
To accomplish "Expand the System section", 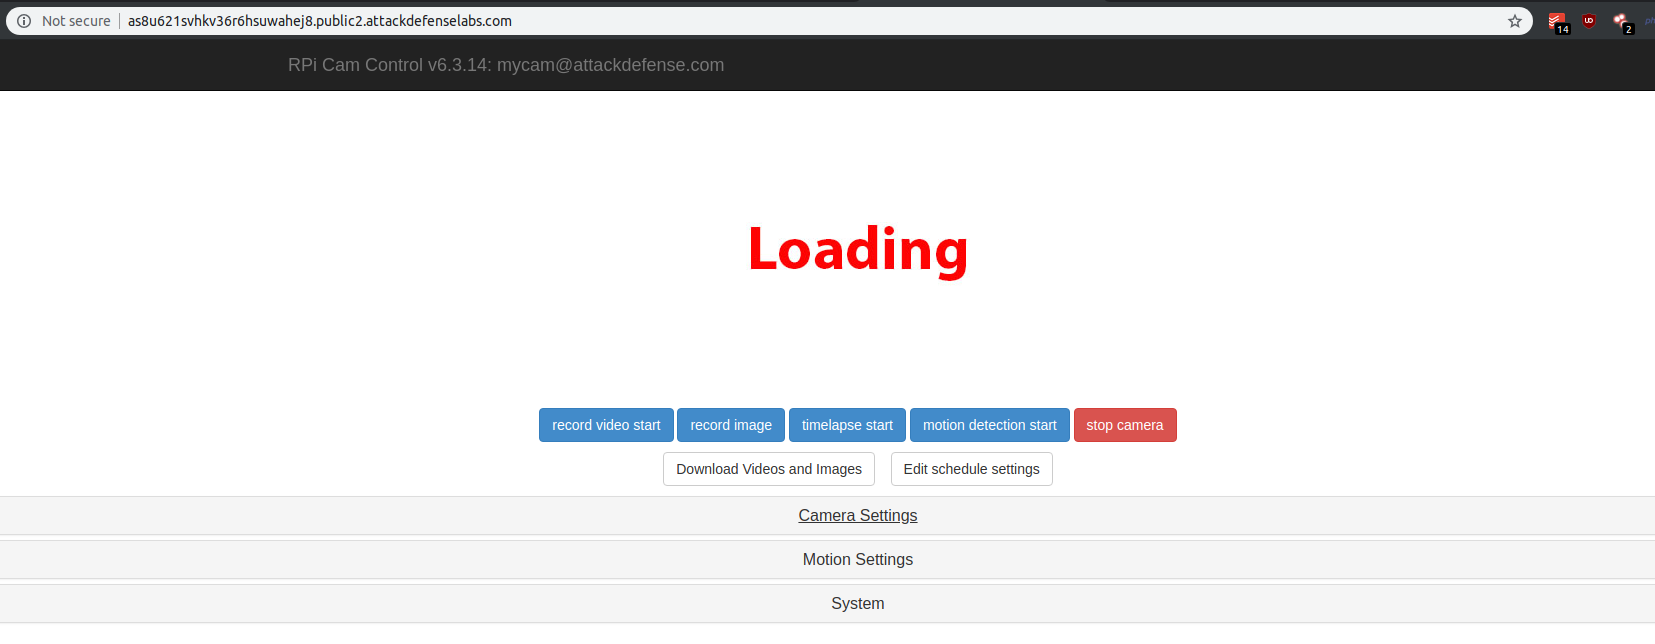I will click(x=857, y=604).
